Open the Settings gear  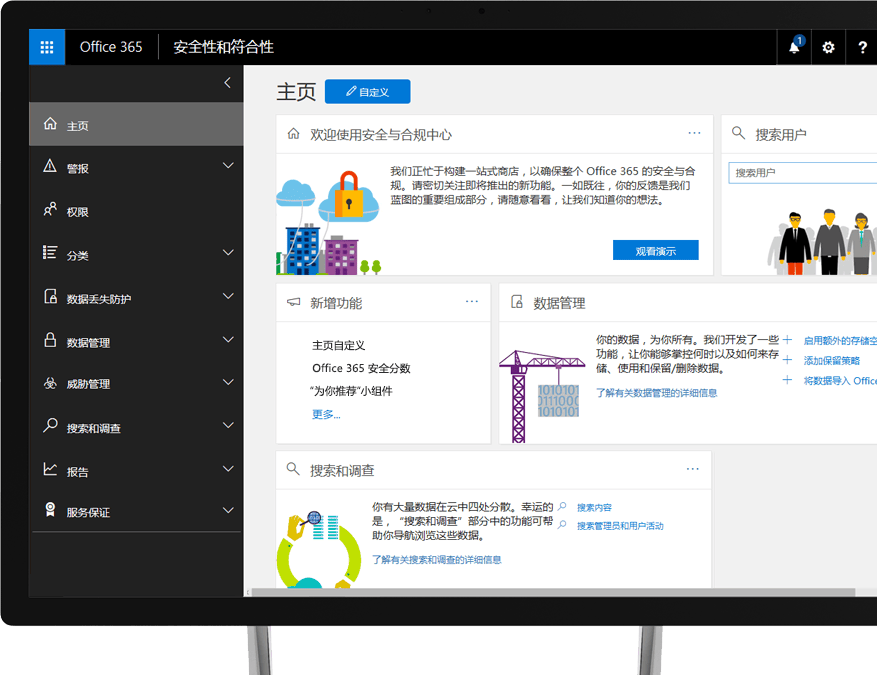[x=828, y=46]
